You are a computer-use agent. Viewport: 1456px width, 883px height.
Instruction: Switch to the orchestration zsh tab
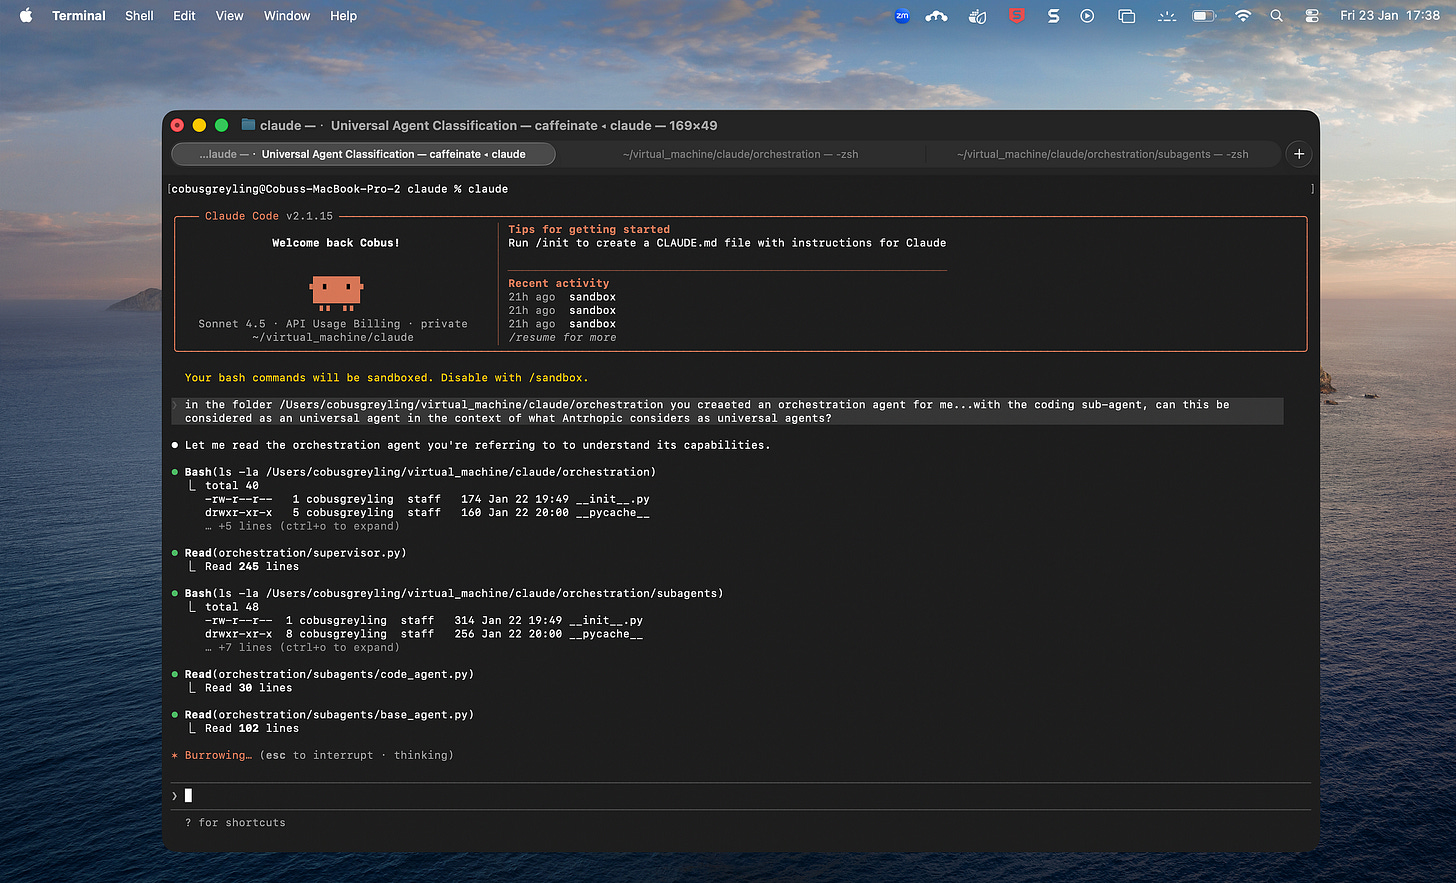click(x=740, y=154)
